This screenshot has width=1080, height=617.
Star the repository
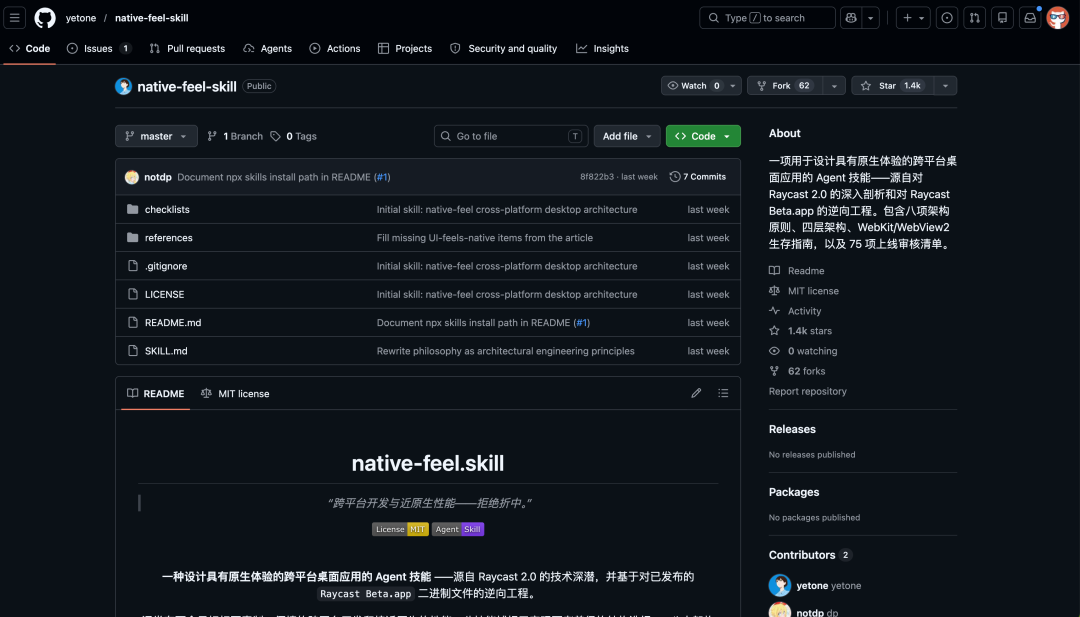click(x=892, y=85)
